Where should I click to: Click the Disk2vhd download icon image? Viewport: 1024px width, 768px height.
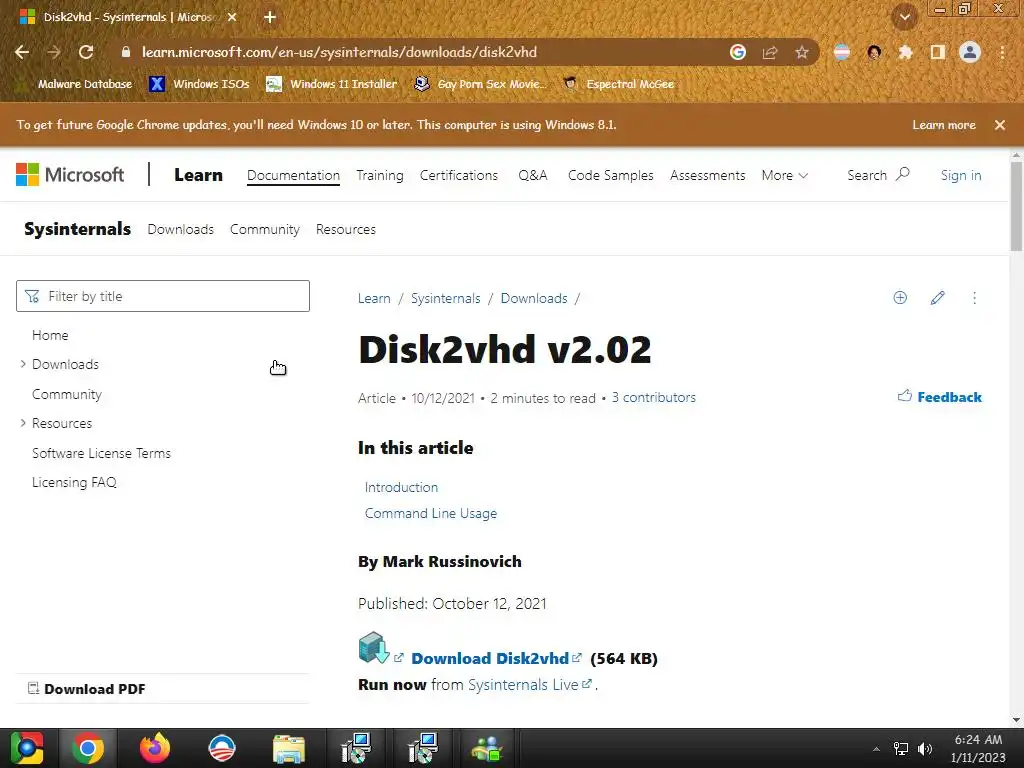(374, 647)
